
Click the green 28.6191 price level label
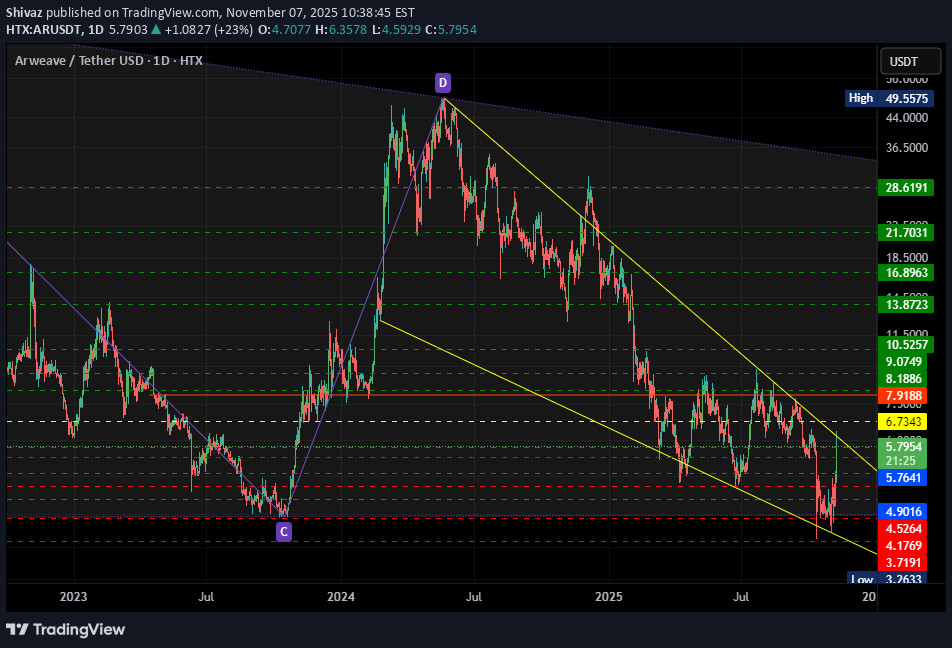point(905,187)
